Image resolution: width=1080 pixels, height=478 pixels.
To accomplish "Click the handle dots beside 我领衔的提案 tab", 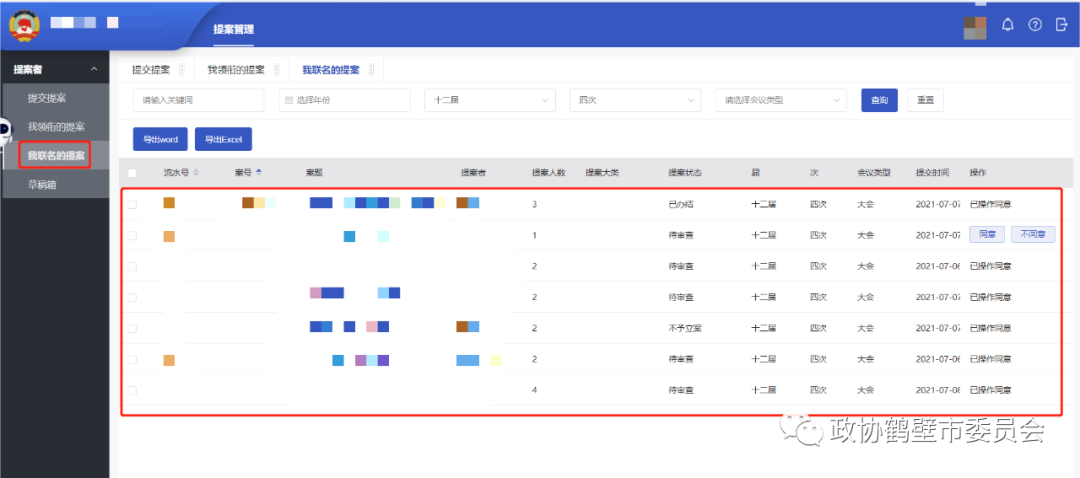I will click(x=276, y=70).
